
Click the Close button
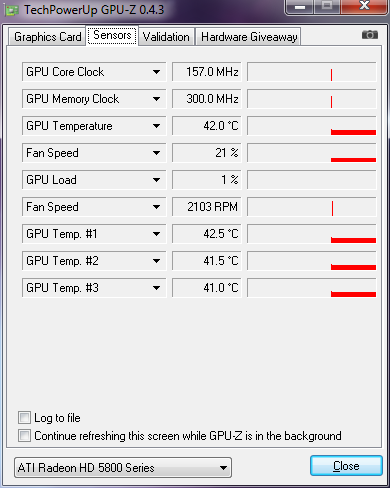point(346,465)
